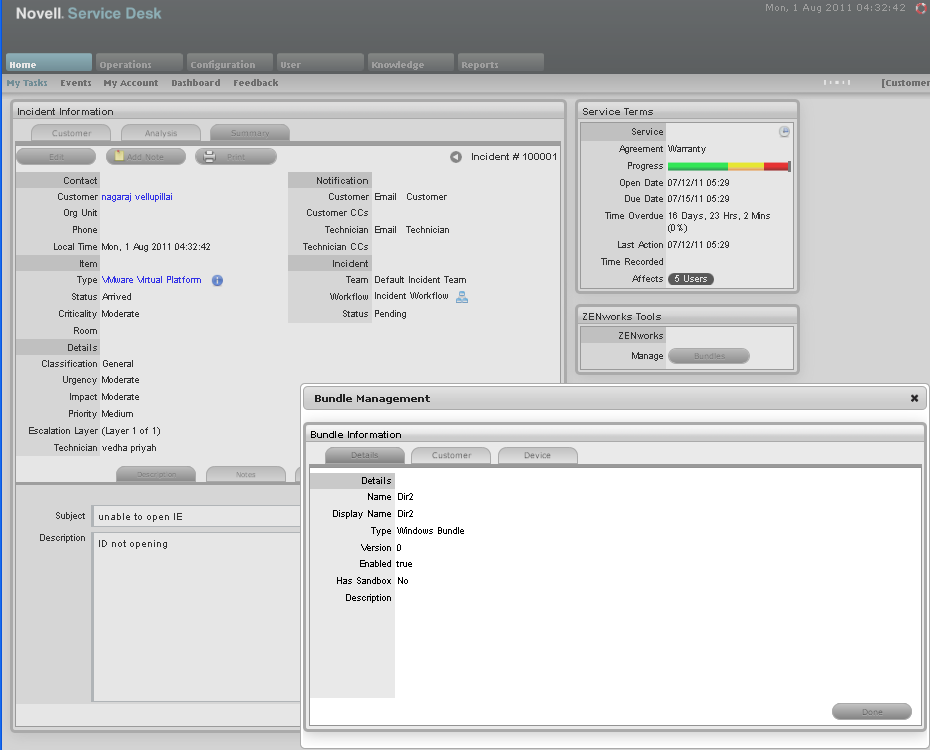Image resolution: width=930 pixels, height=750 pixels.
Task: Click the Add Note button with note icon
Action: pyautogui.click(x=146, y=157)
